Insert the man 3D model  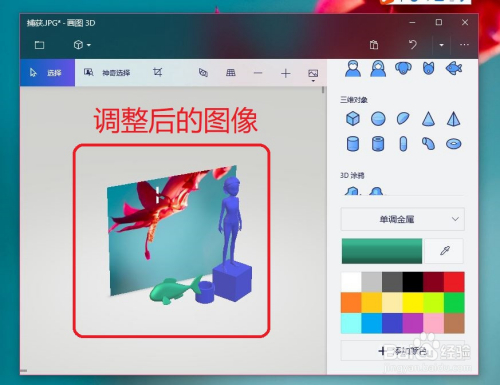[353, 69]
